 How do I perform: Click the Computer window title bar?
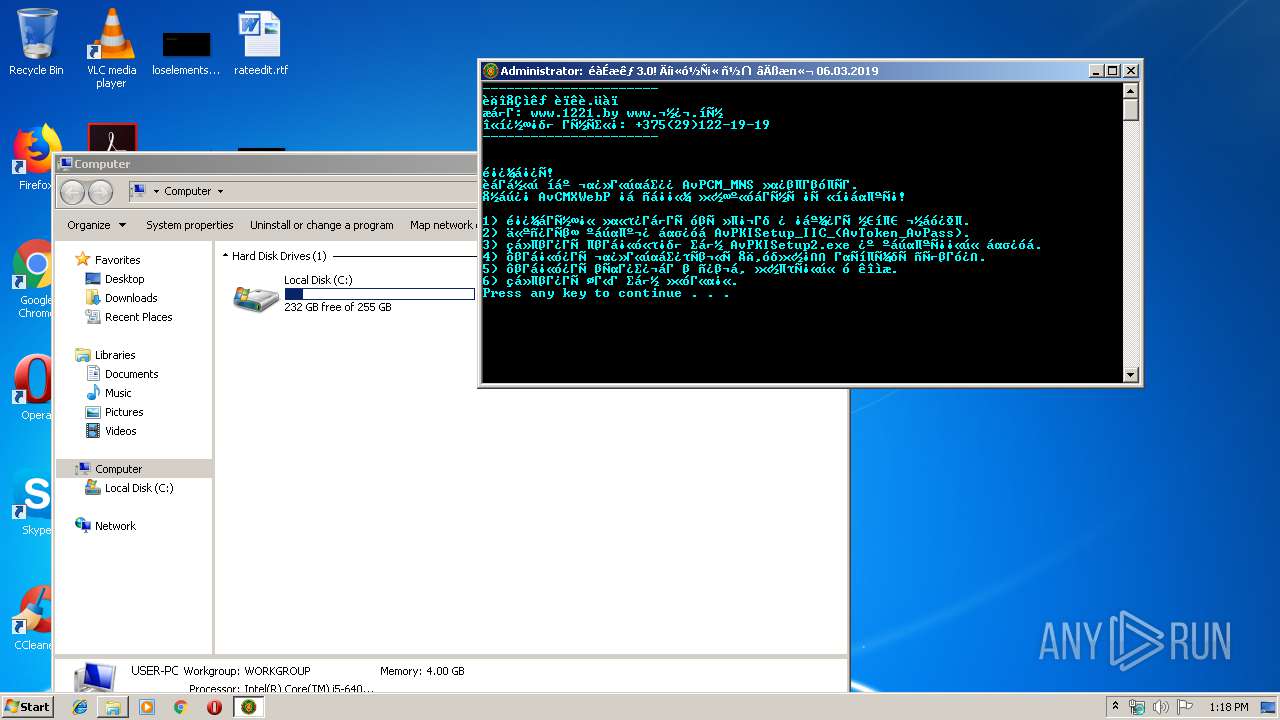[265, 164]
